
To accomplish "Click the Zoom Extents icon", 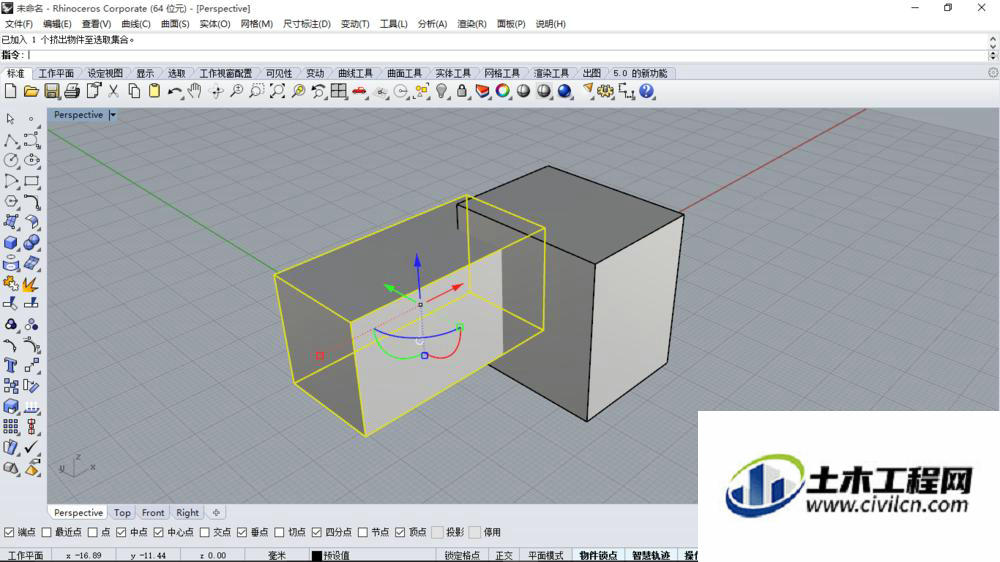I will (277, 91).
